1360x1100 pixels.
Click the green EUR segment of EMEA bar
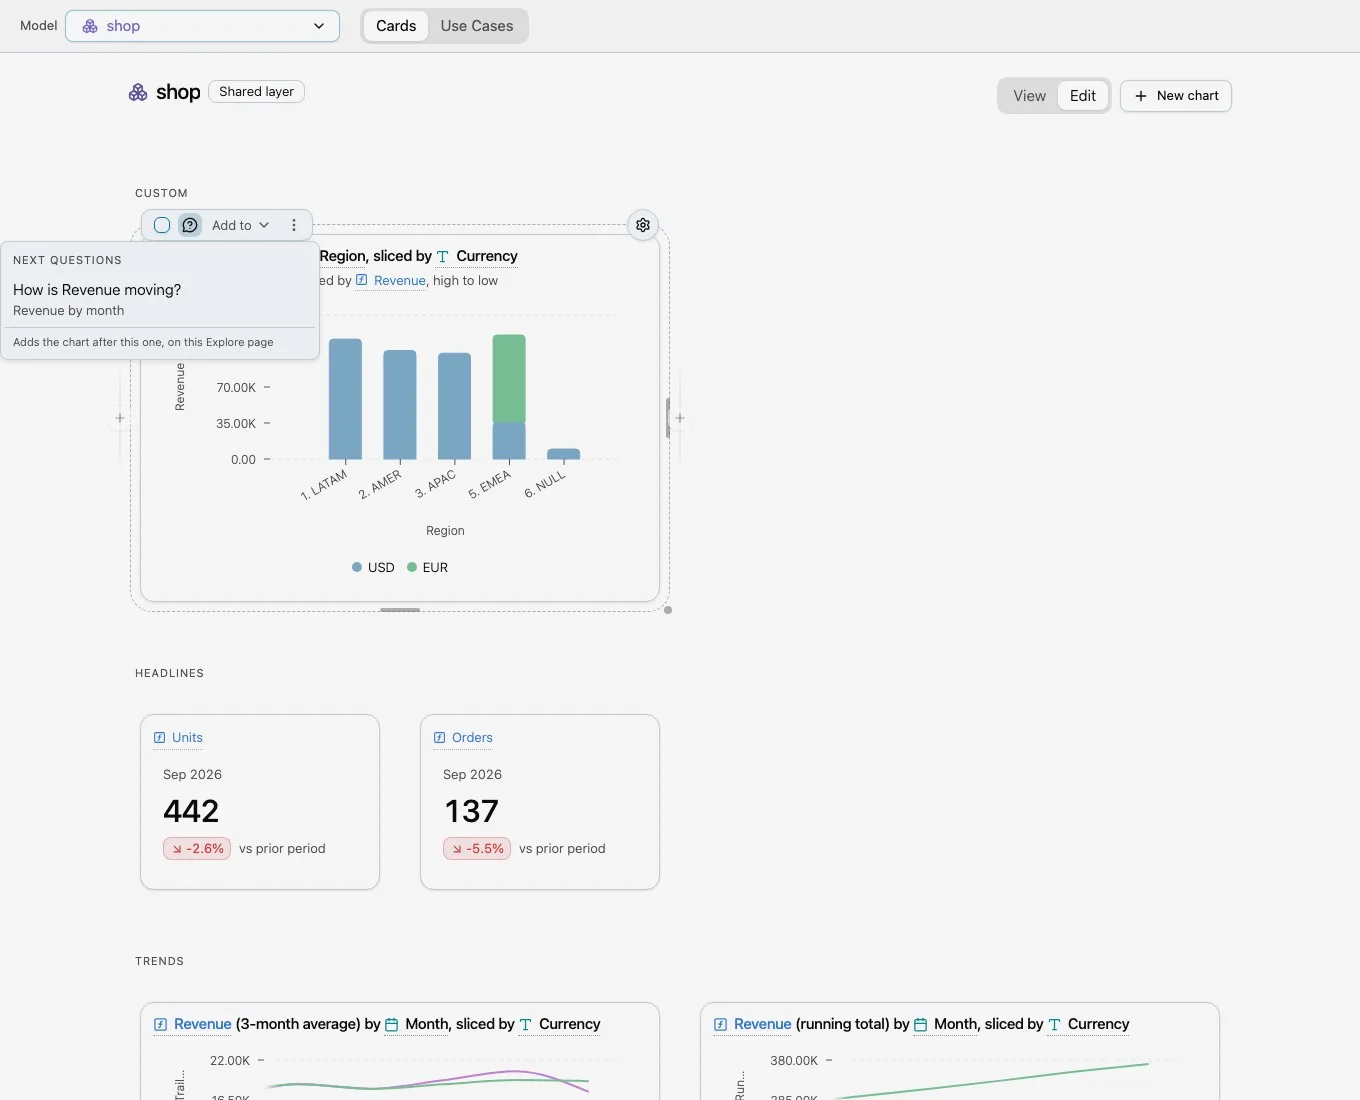(509, 379)
